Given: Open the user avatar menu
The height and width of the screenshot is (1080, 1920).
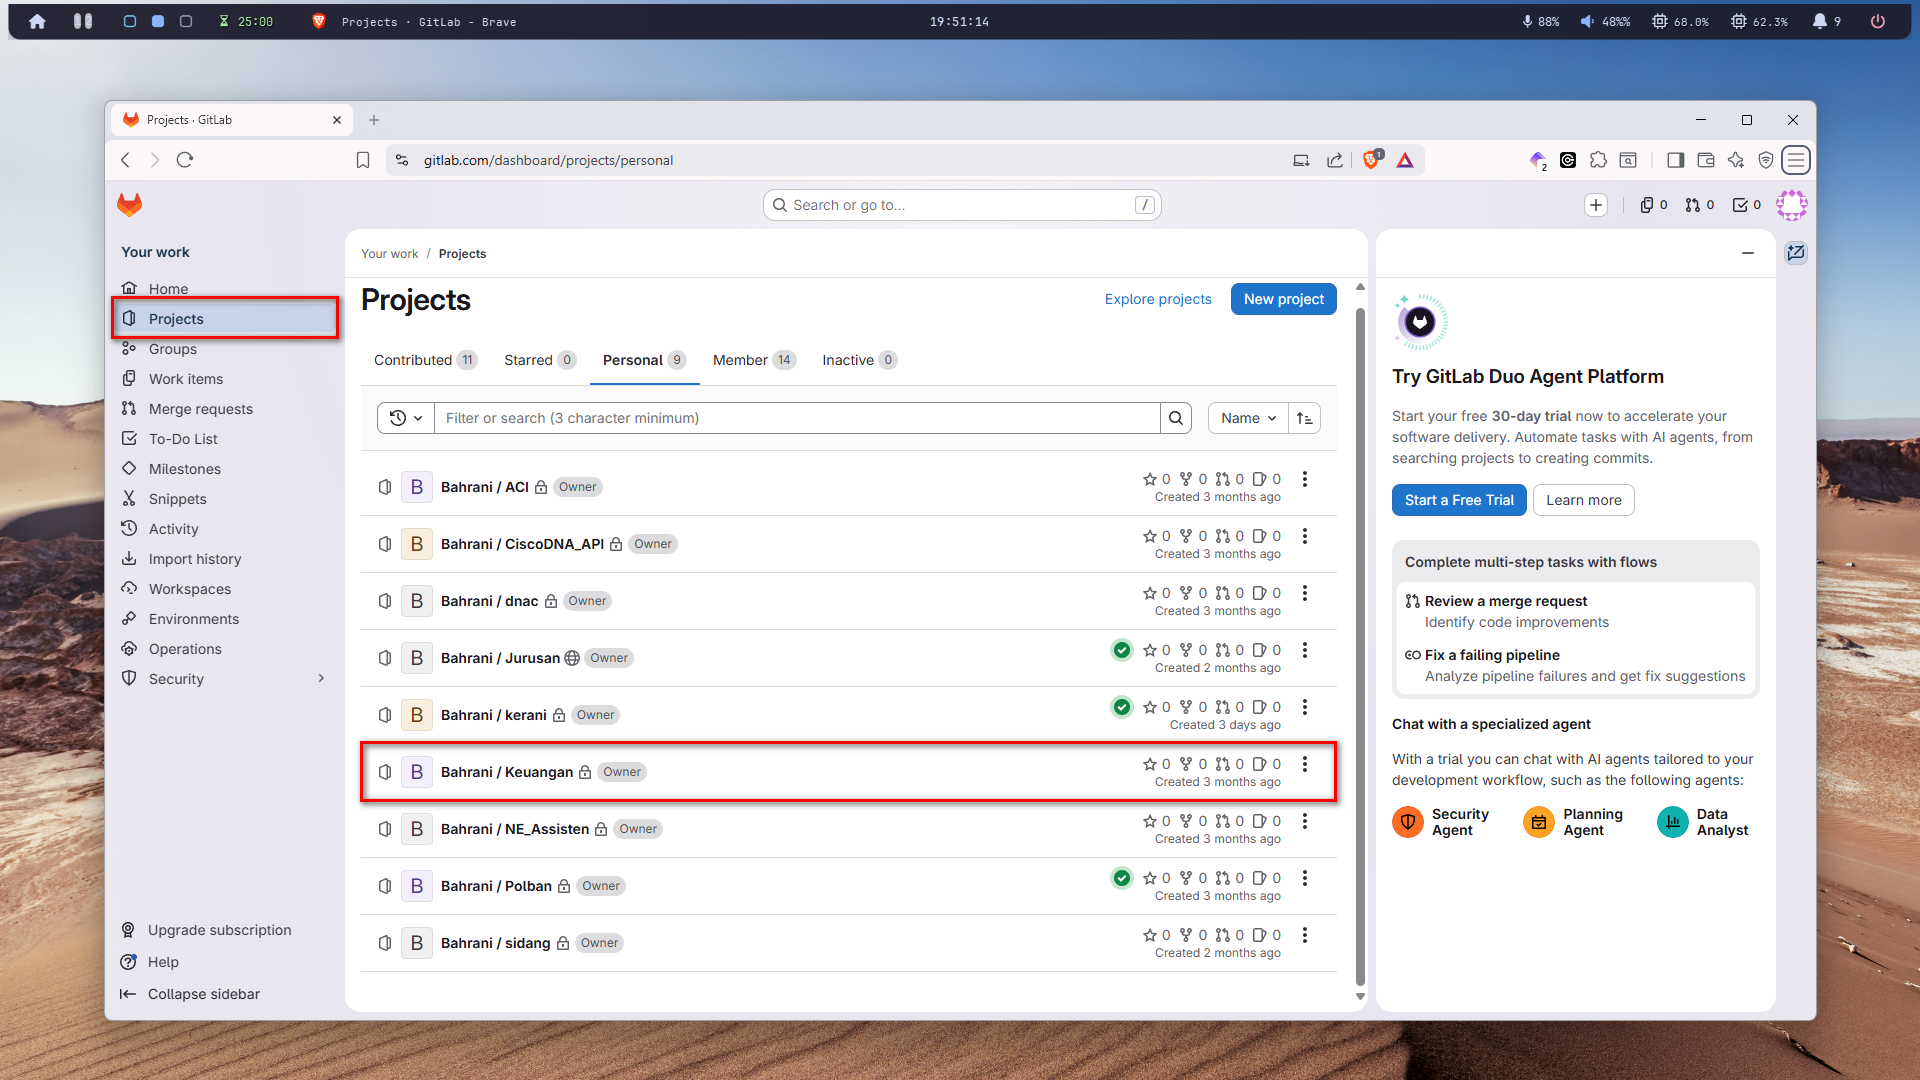Looking at the screenshot, I should [1792, 205].
